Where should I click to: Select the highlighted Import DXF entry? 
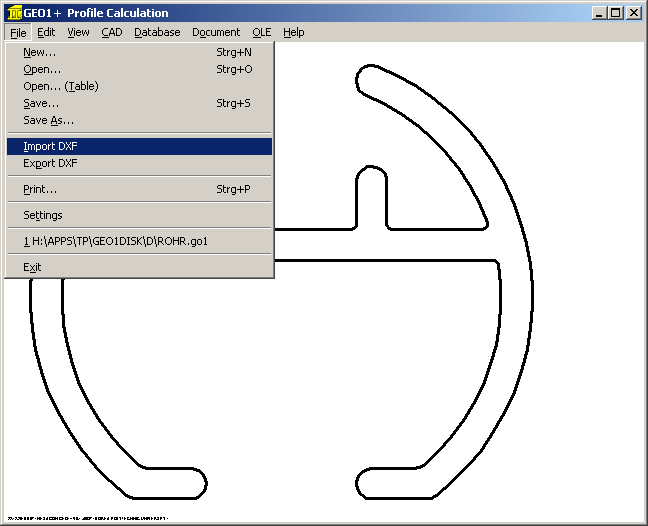coord(50,146)
